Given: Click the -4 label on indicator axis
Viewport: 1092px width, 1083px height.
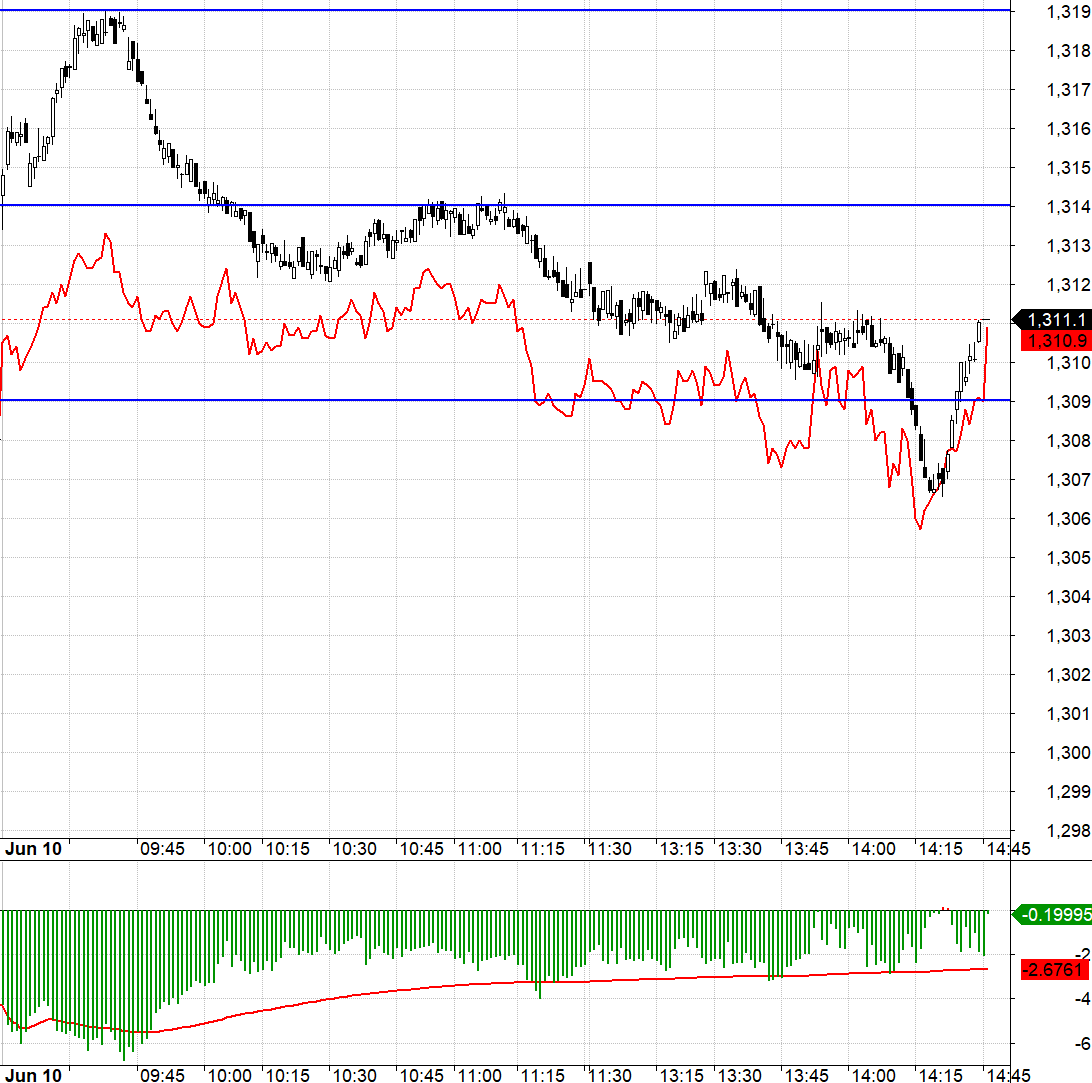Looking at the screenshot, I should point(1082,999).
